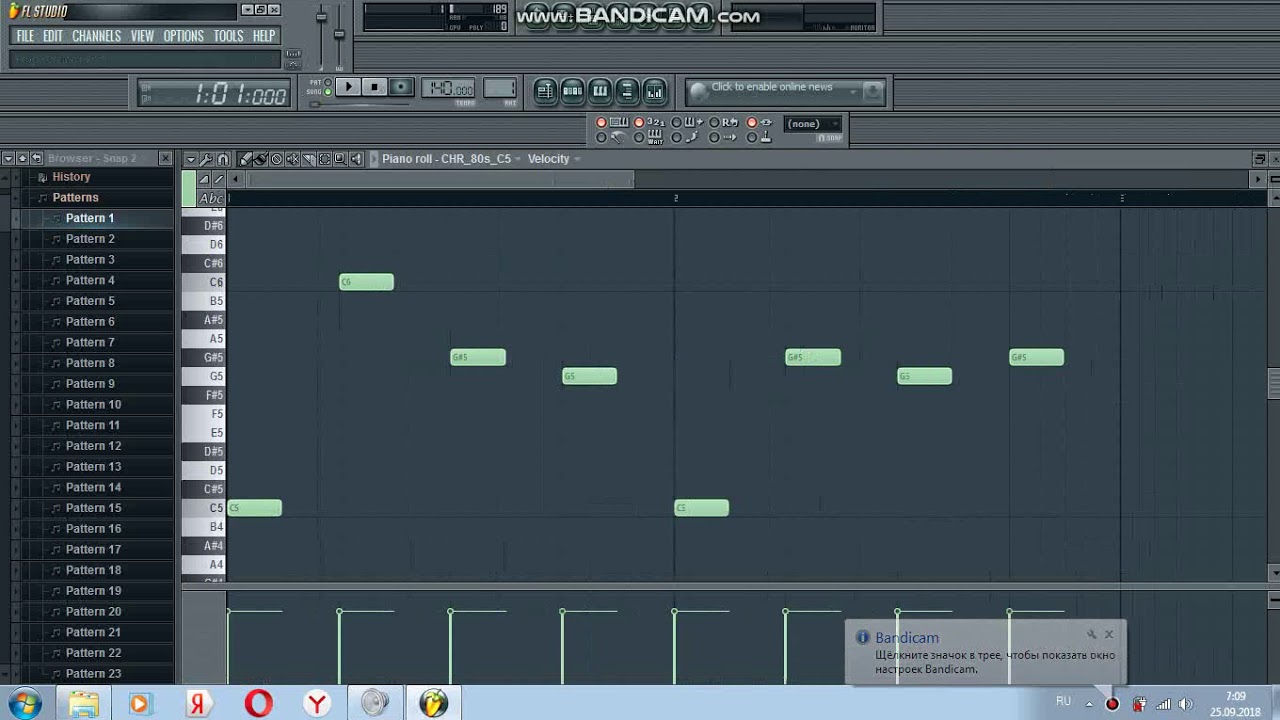Open the TOOLS menu
Viewport: 1280px width, 720px height.
pyautogui.click(x=228, y=36)
